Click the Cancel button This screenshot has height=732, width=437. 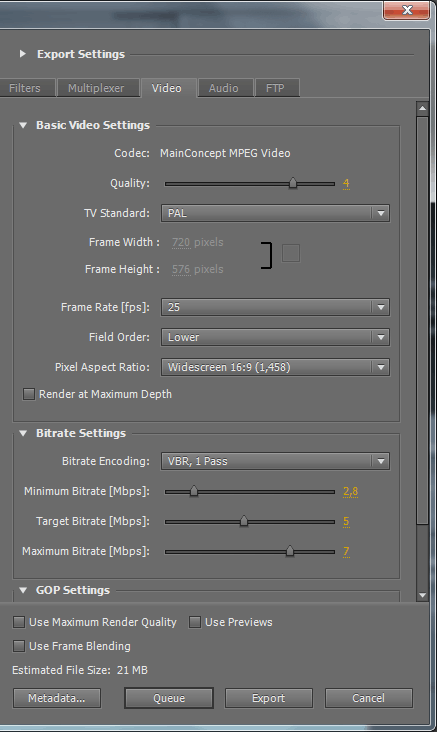click(x=369, y=698)
